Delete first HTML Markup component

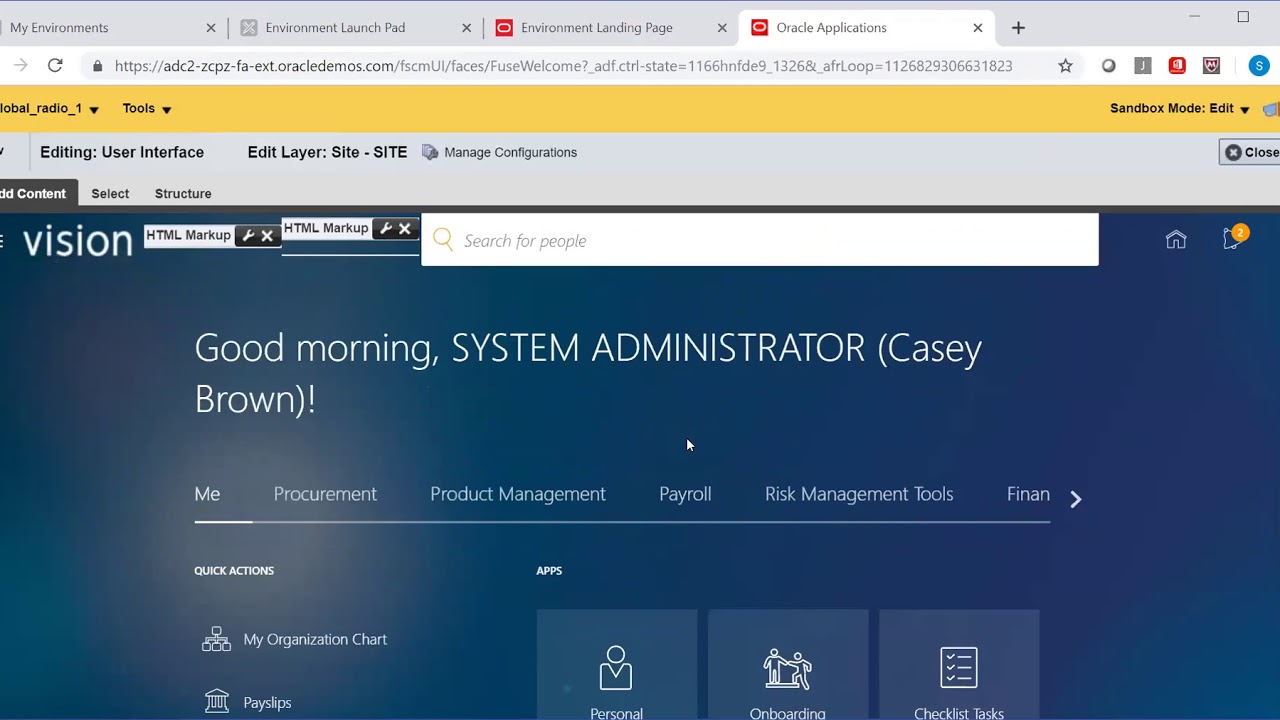tap(267, 236)
